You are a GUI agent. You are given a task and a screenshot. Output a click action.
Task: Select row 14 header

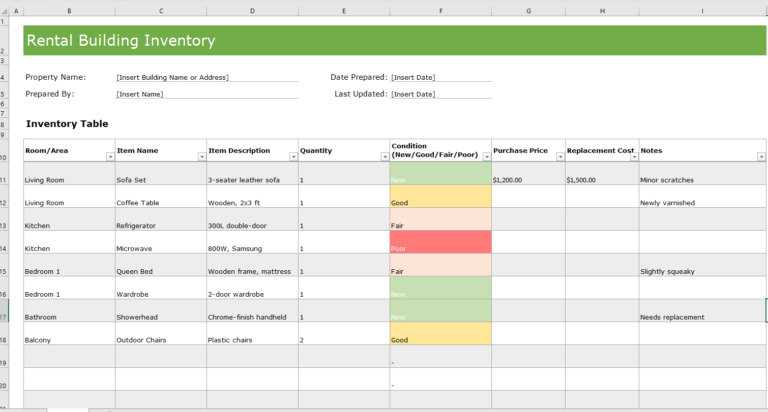coord(4,242)
